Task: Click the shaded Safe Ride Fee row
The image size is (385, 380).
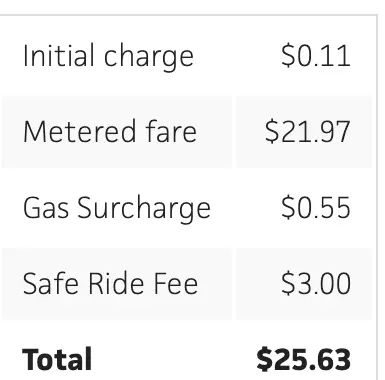Action: pos(187,284)
